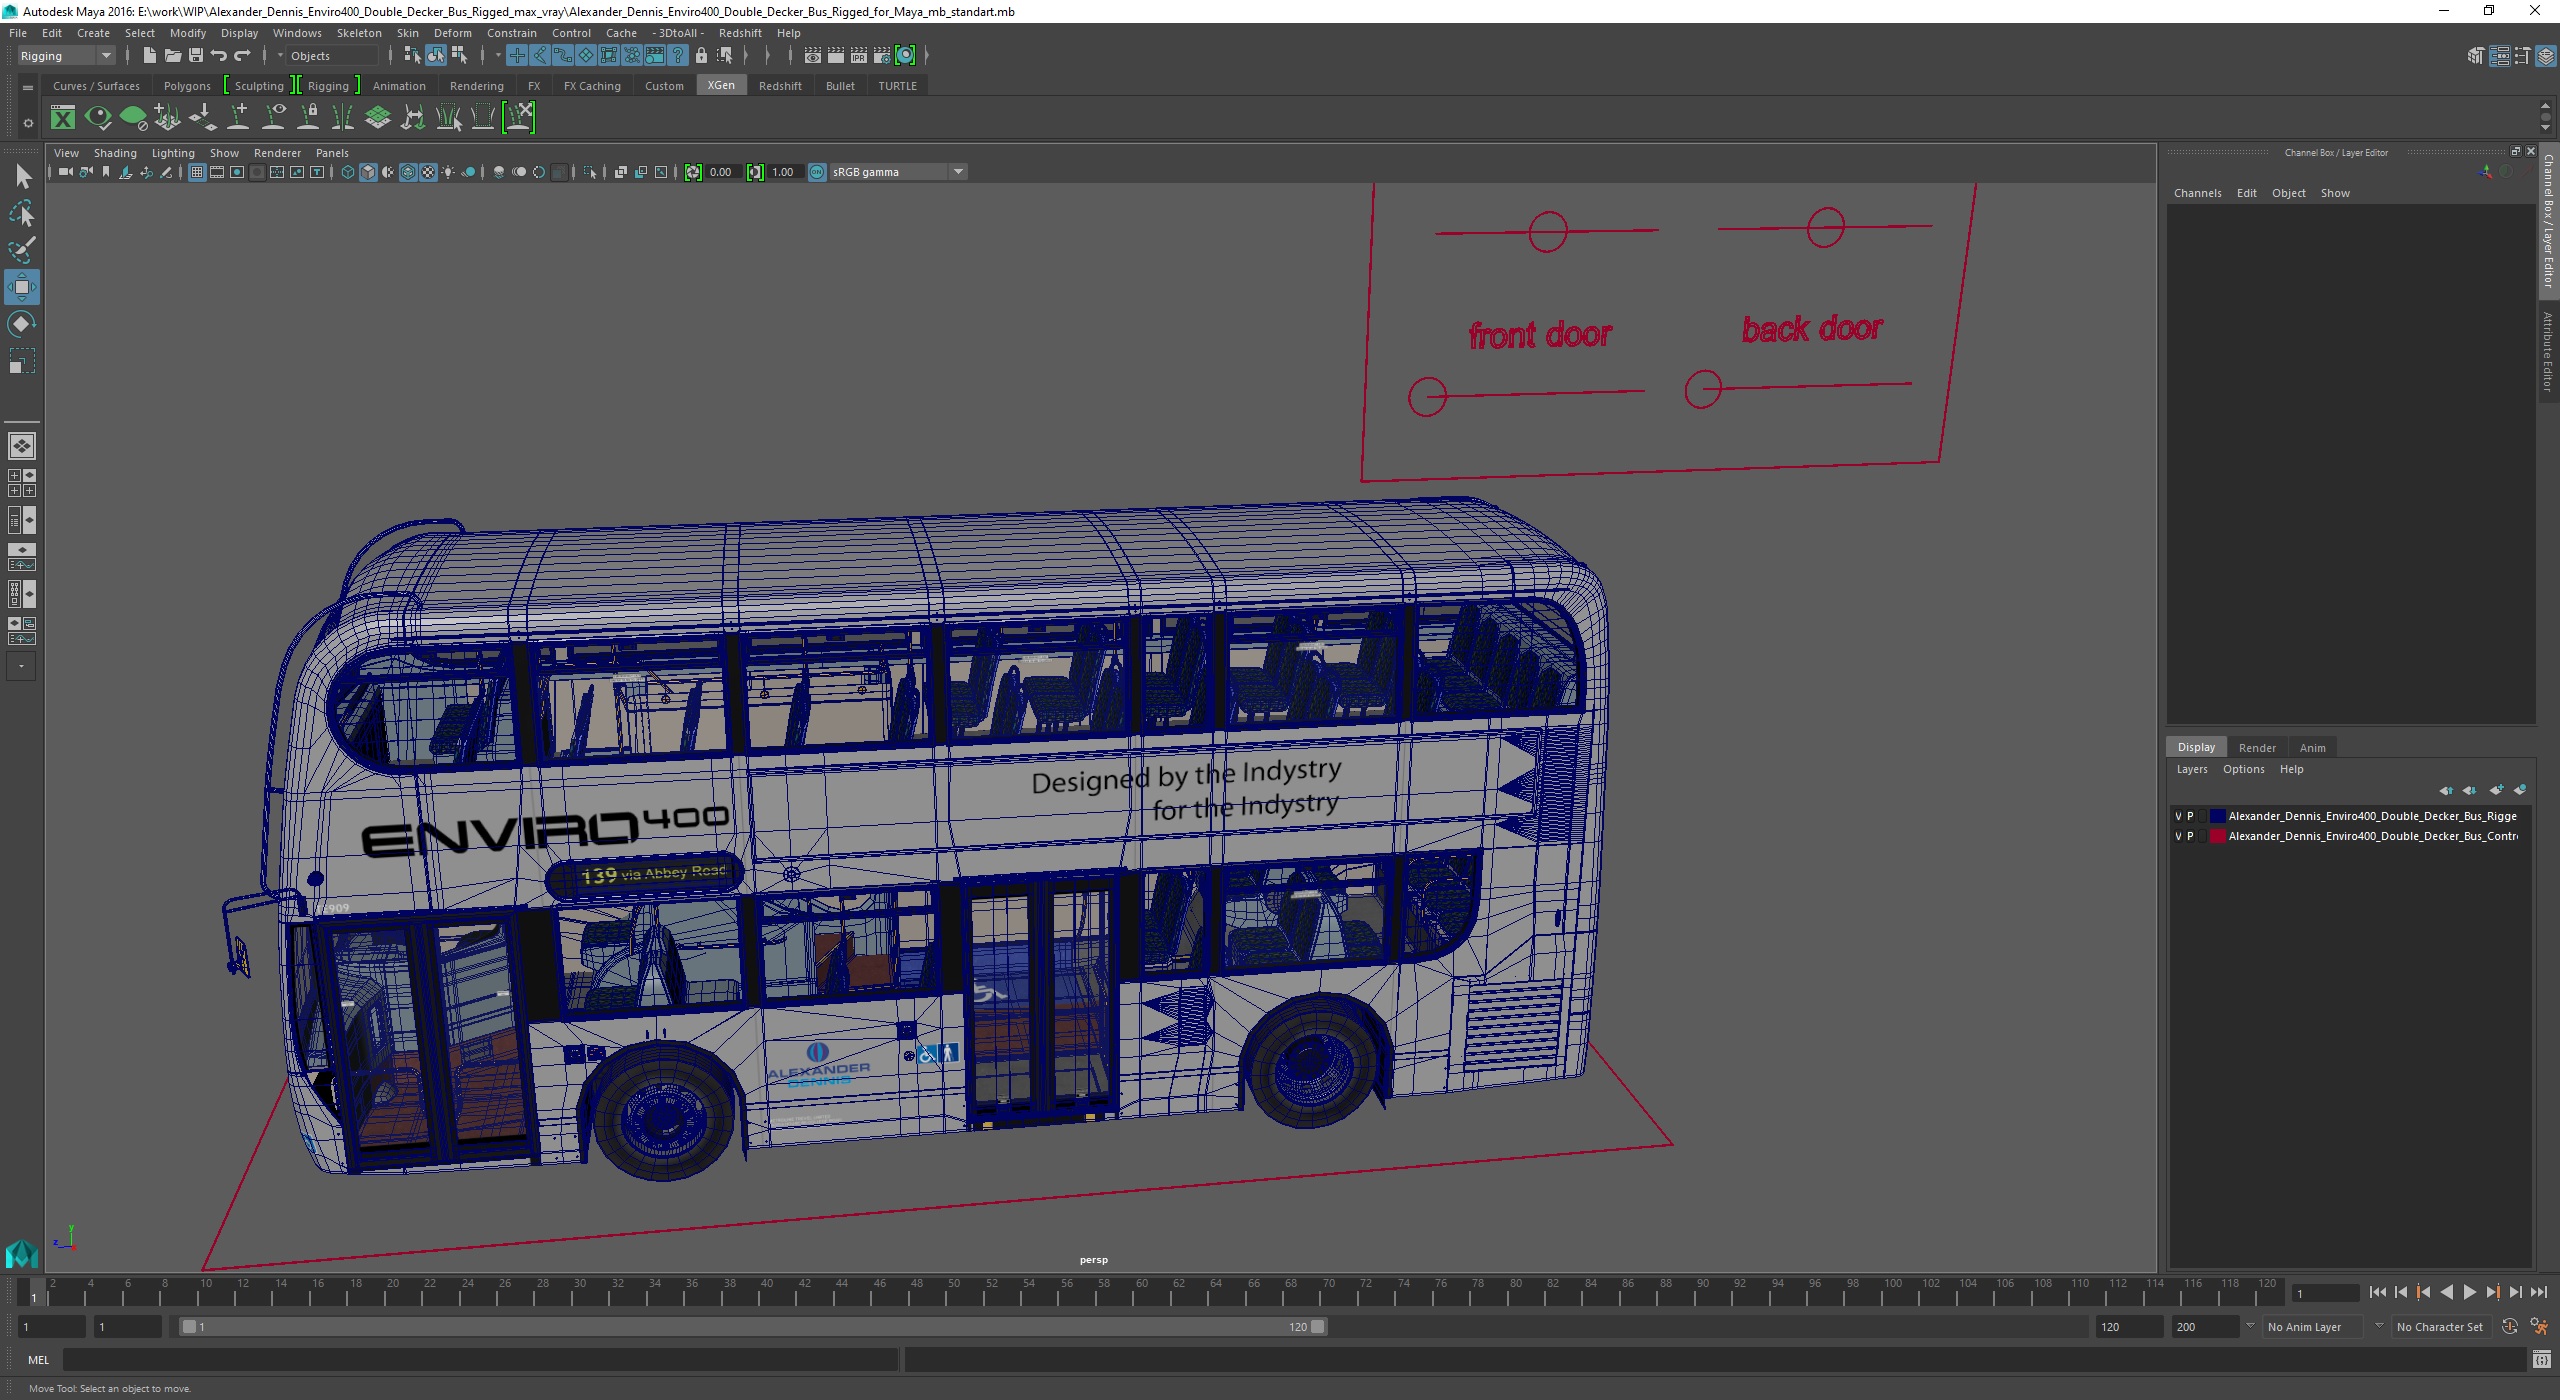
Task: Open the viewport Shading menu
Action: click(115, 153)
